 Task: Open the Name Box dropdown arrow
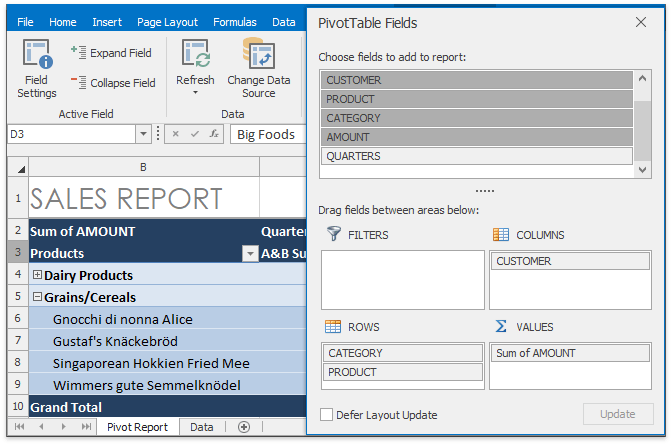[x=144, y=134]
